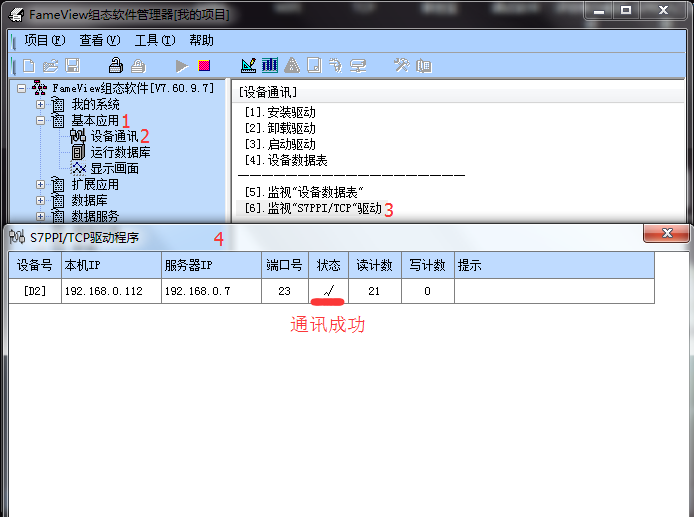
Task: Open the 项目(P) menu
Action: [44, 40]
